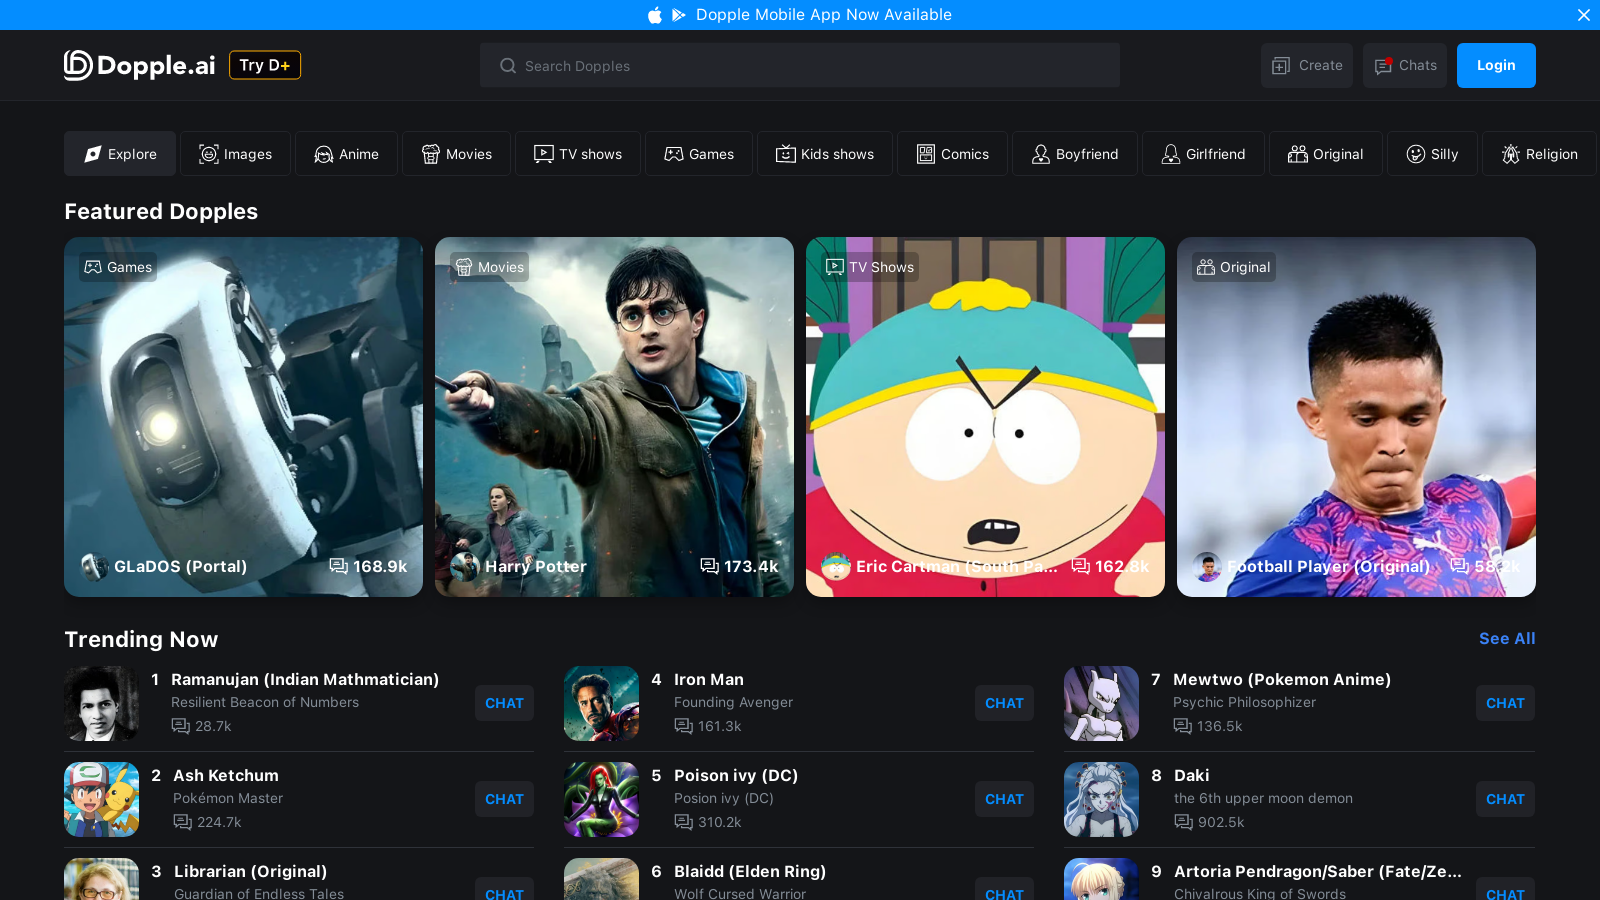Open the Chats panel
The image size is (1600, 900).
click(1404, 66)
